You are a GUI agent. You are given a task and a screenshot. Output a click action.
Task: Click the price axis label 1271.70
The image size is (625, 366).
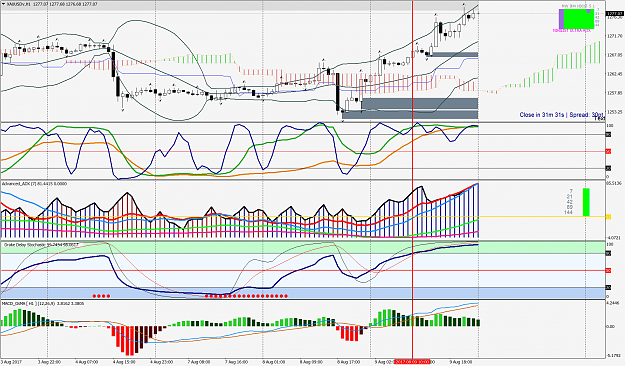point(614,36)
